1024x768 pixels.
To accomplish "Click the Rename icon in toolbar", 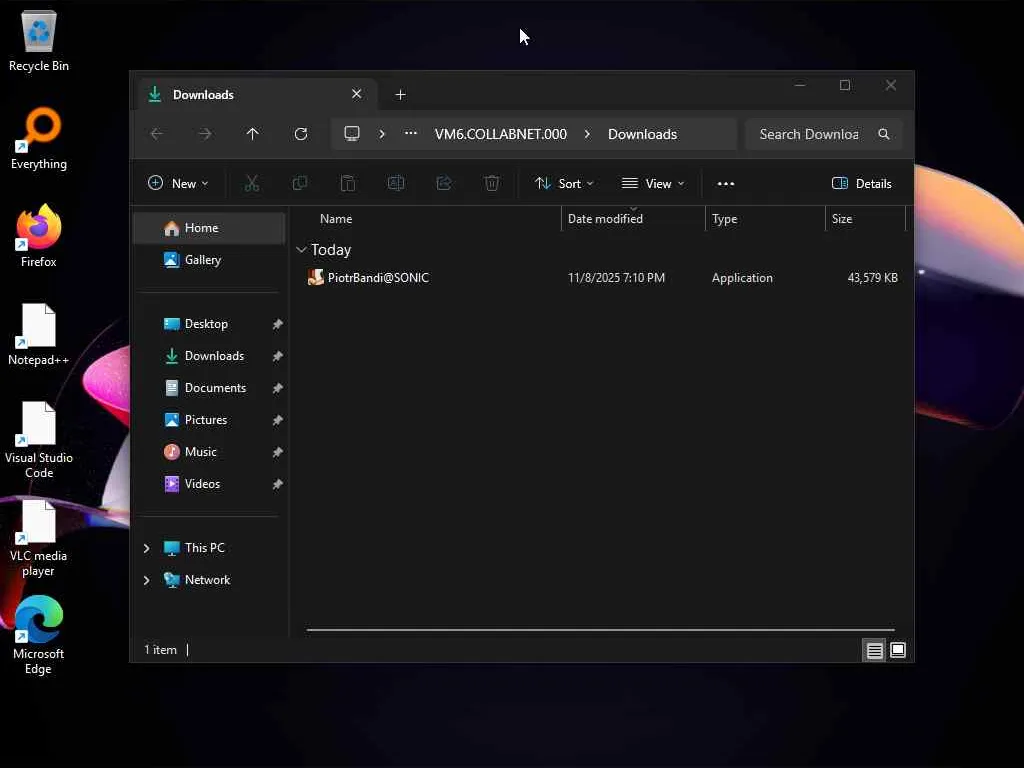I will click(396, 184).
